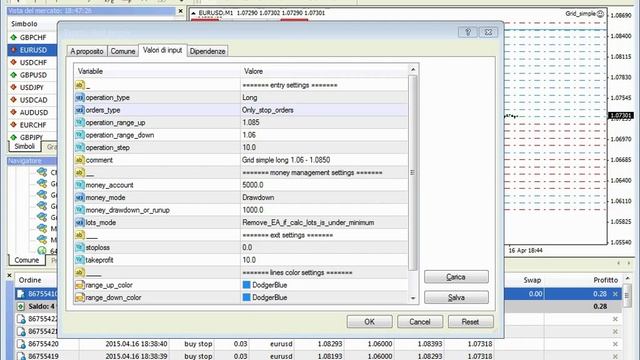This screenshot has width=640, height=360.
Task: Click the money_mode variable icon
Action: point(80,198)
